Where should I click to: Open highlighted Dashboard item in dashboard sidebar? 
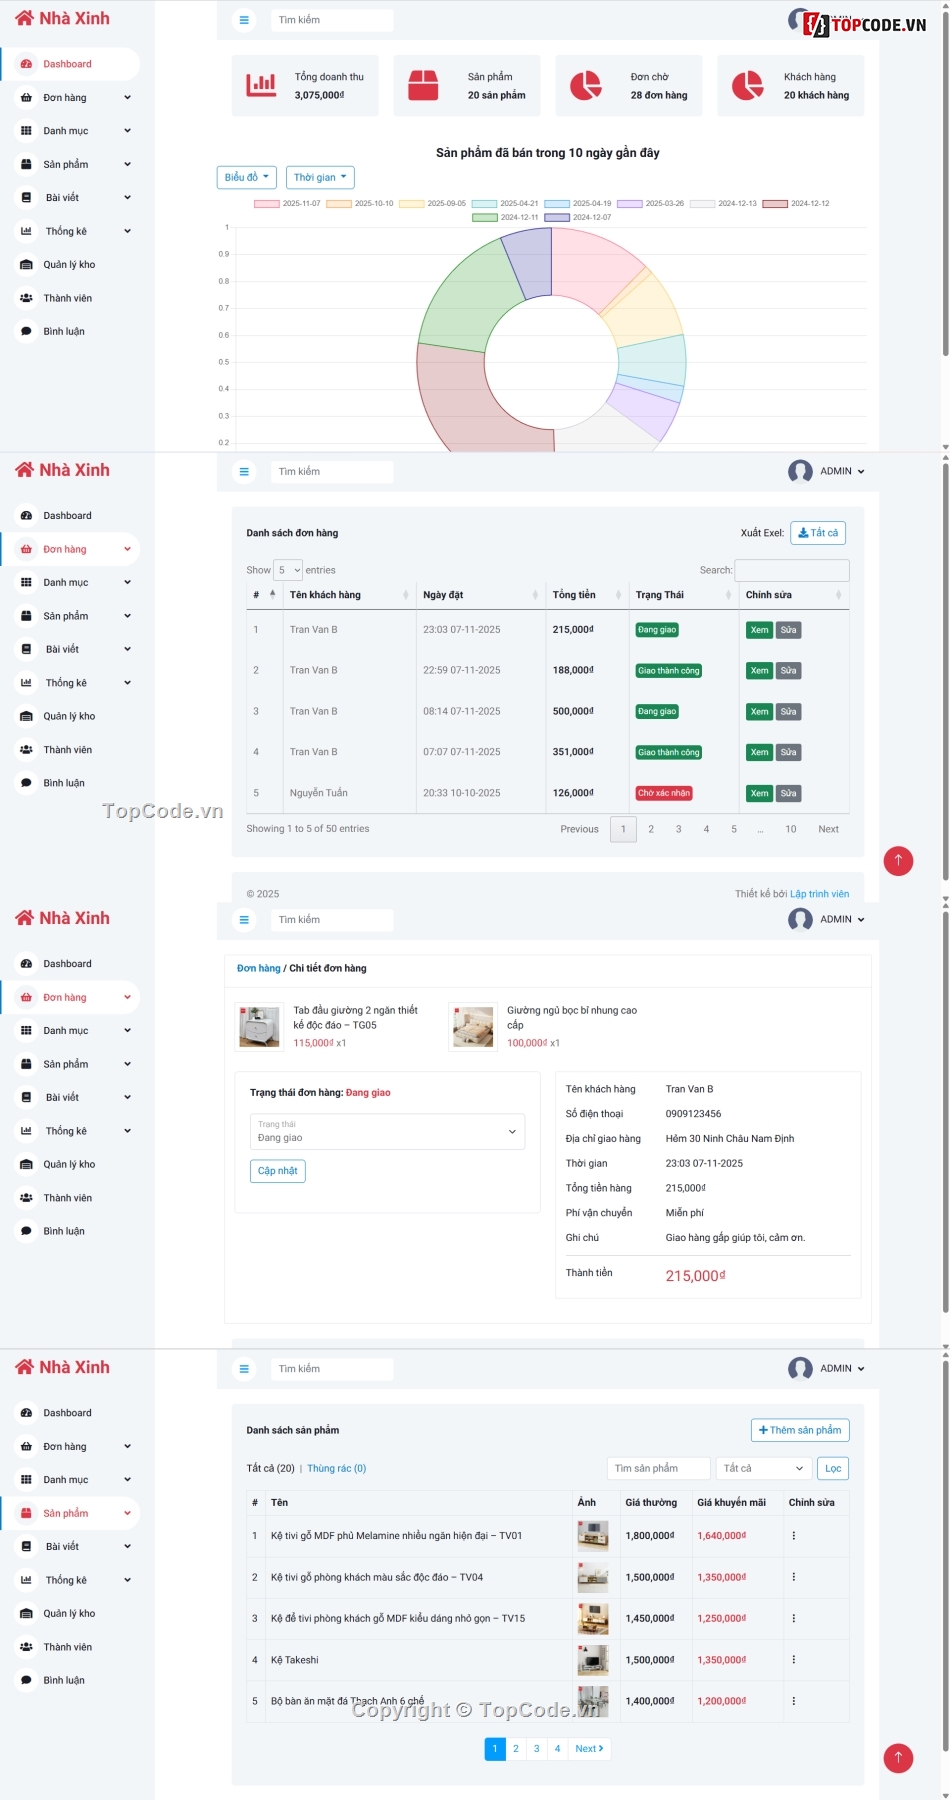click(70, 64)
